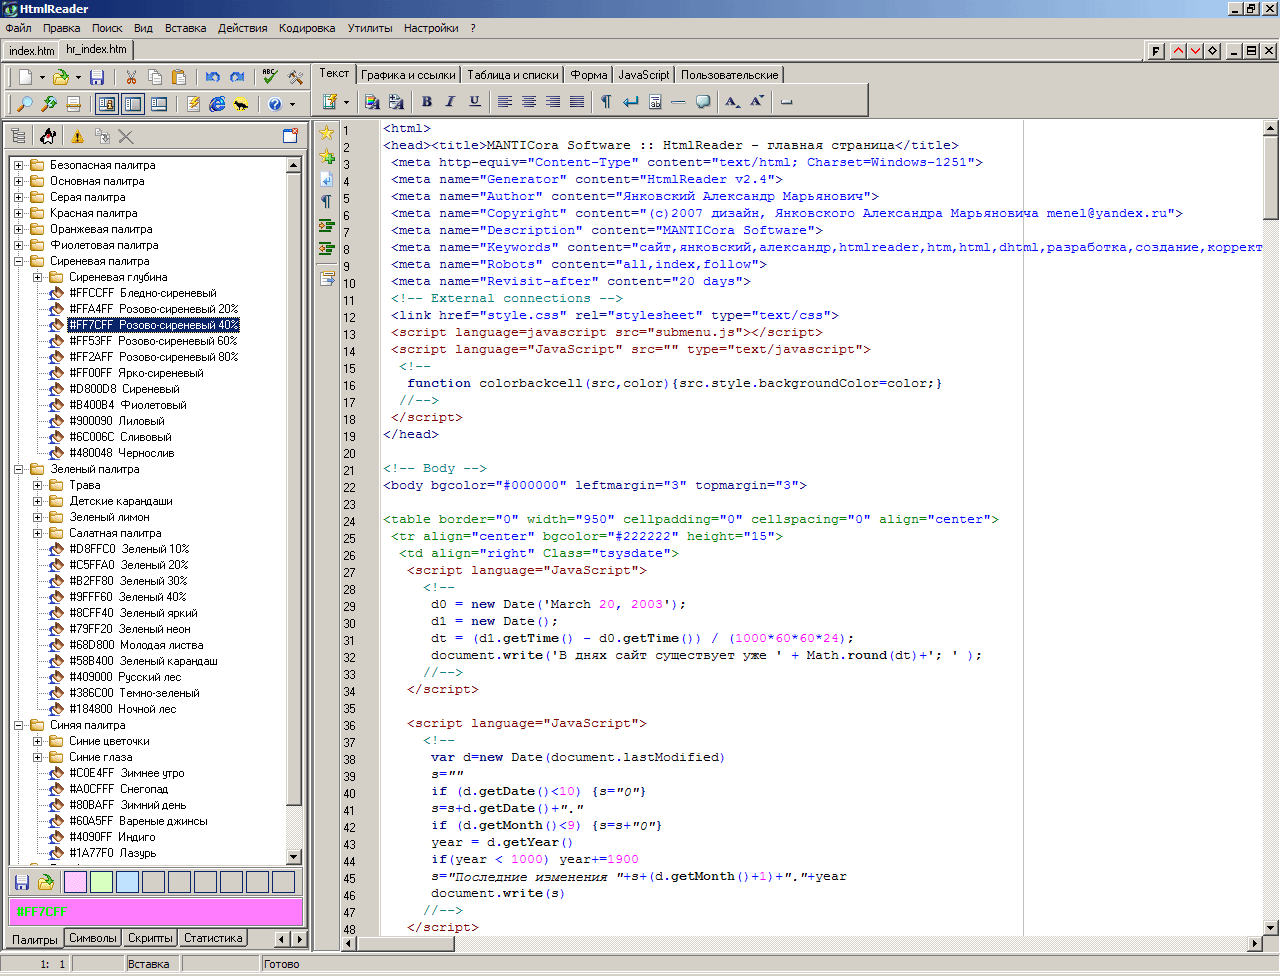Viewport: 1280px width, 976px height.
Task: Expand the Красная палитра tree node
Action: click(18, 213)
